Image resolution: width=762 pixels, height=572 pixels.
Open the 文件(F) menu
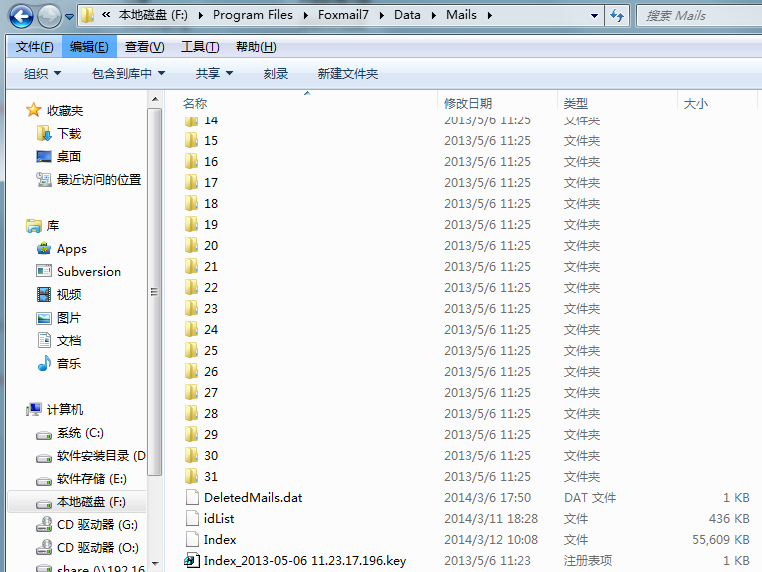(35, 47)
